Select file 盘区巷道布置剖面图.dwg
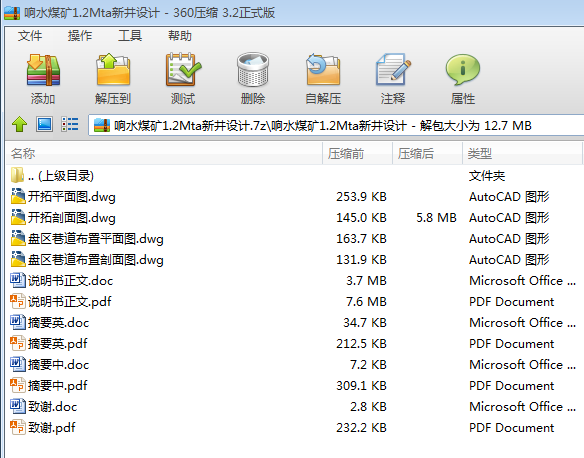Screen dimensions: 584x458 tap(295, 260)
